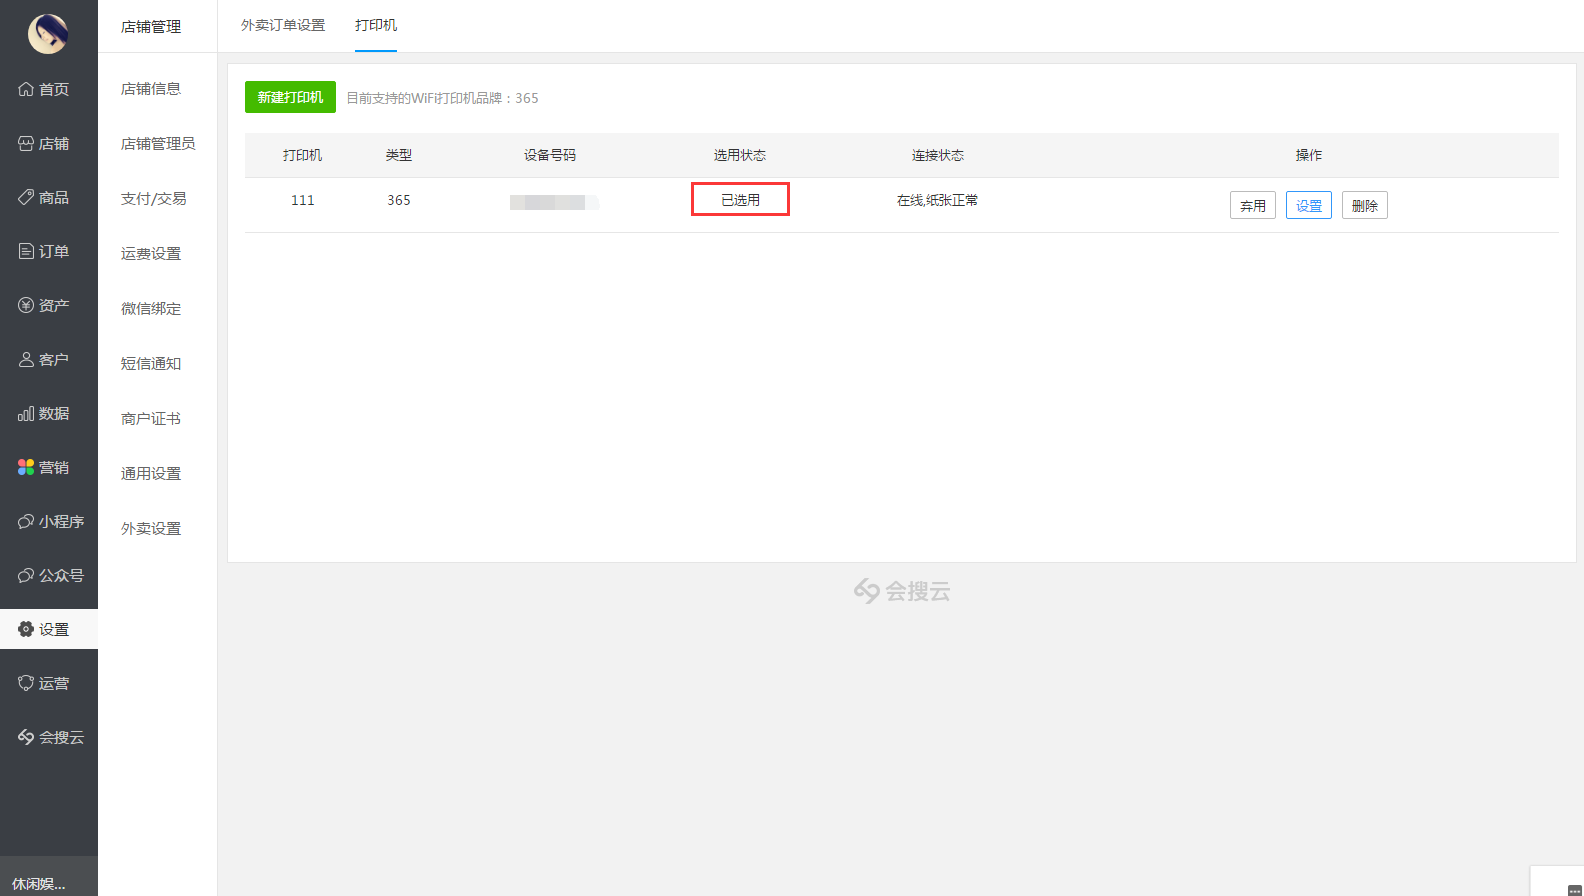This screenshot has width=1584, height=896.
Task: Click 弃用 button for printer 111
Action: (1252, 205)
